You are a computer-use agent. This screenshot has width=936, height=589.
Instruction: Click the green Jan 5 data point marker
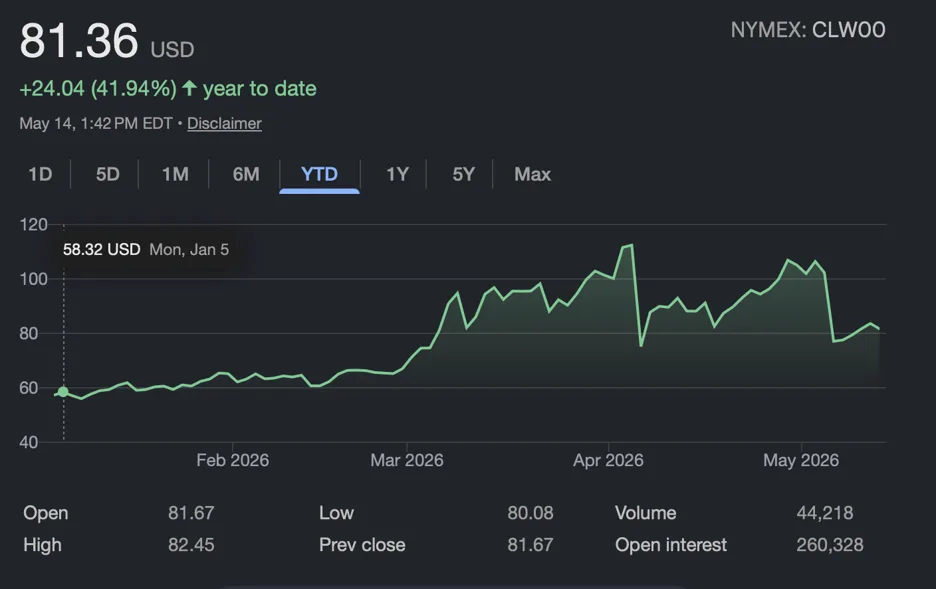[63, 392]
